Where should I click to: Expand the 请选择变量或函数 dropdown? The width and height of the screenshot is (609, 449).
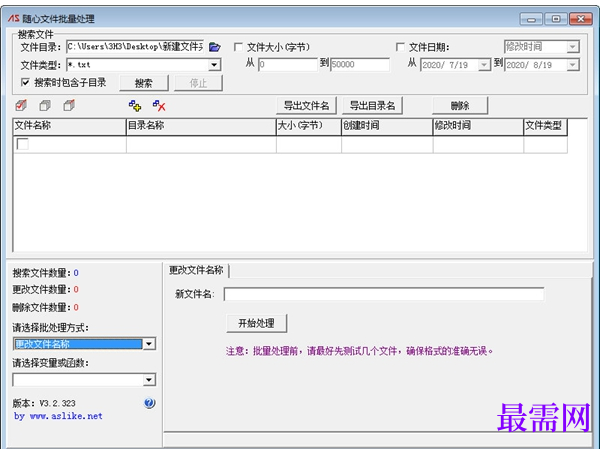(x=149, y=379)
